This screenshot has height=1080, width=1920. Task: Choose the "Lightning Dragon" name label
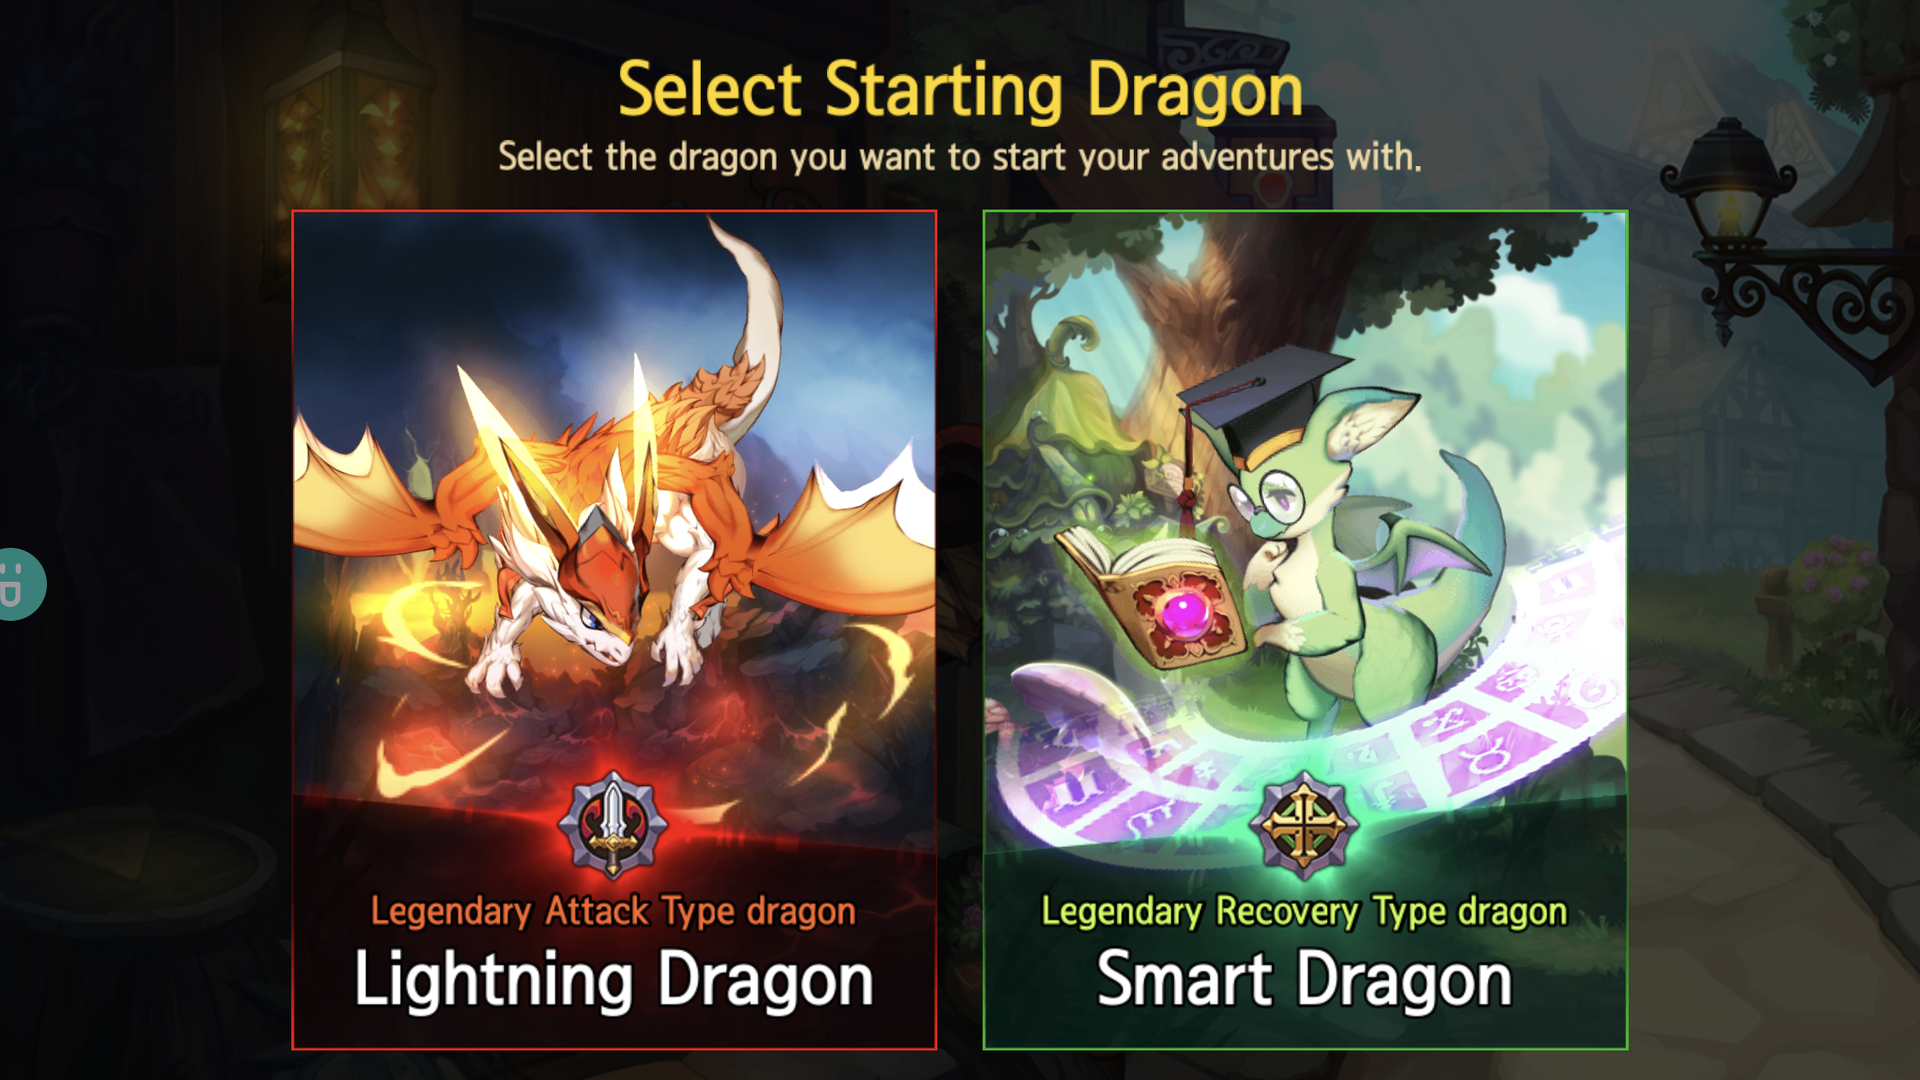tap(614, 980)
